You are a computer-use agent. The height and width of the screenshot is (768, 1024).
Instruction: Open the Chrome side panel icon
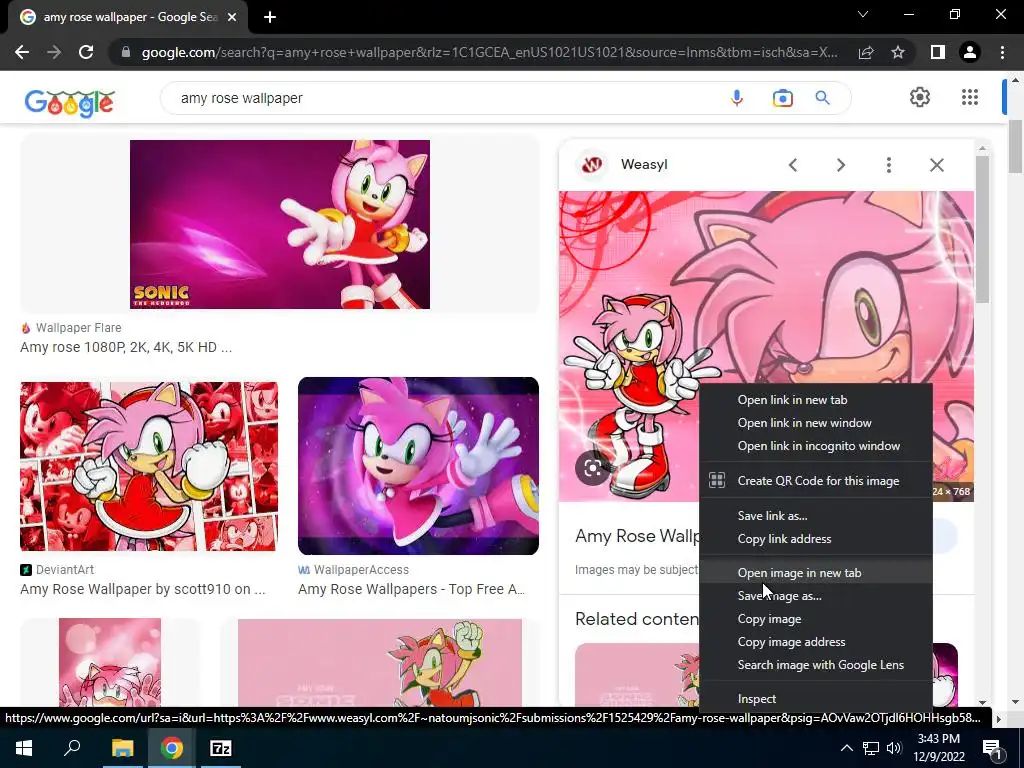point(938,52)
